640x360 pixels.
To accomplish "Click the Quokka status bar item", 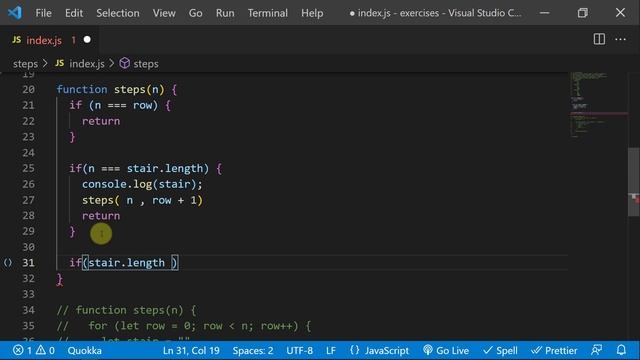I will tap(84, 351).
